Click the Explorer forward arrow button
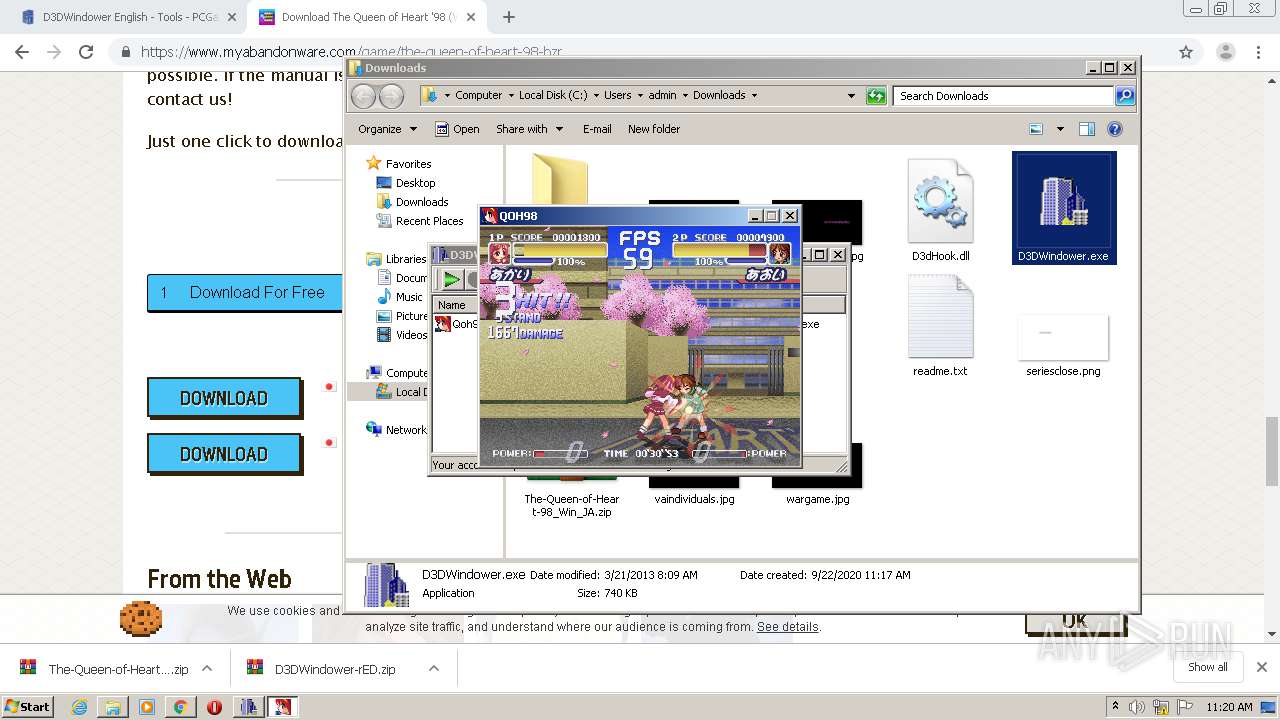The height and width of the screenshot is (720, 1280). coord(391,96)
